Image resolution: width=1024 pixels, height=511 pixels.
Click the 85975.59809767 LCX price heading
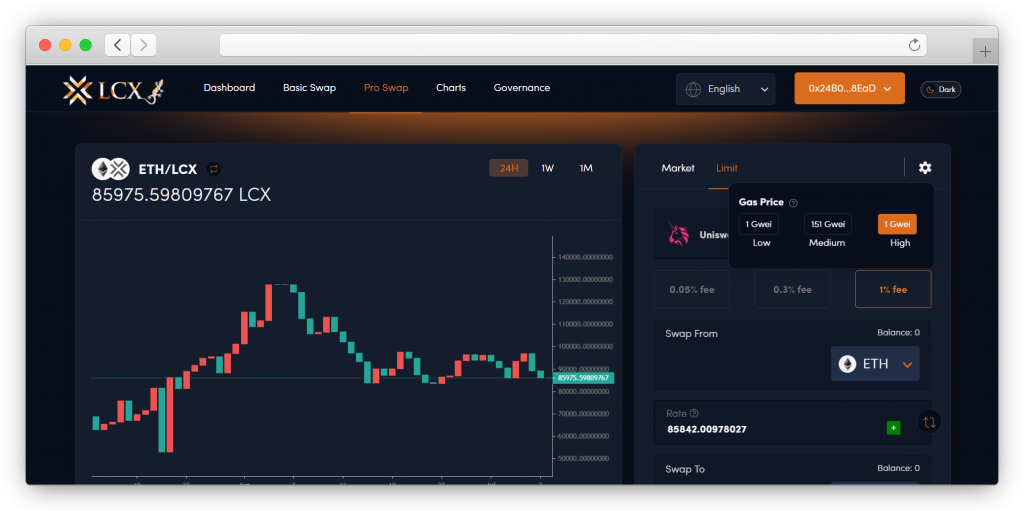tap(182, 195)
